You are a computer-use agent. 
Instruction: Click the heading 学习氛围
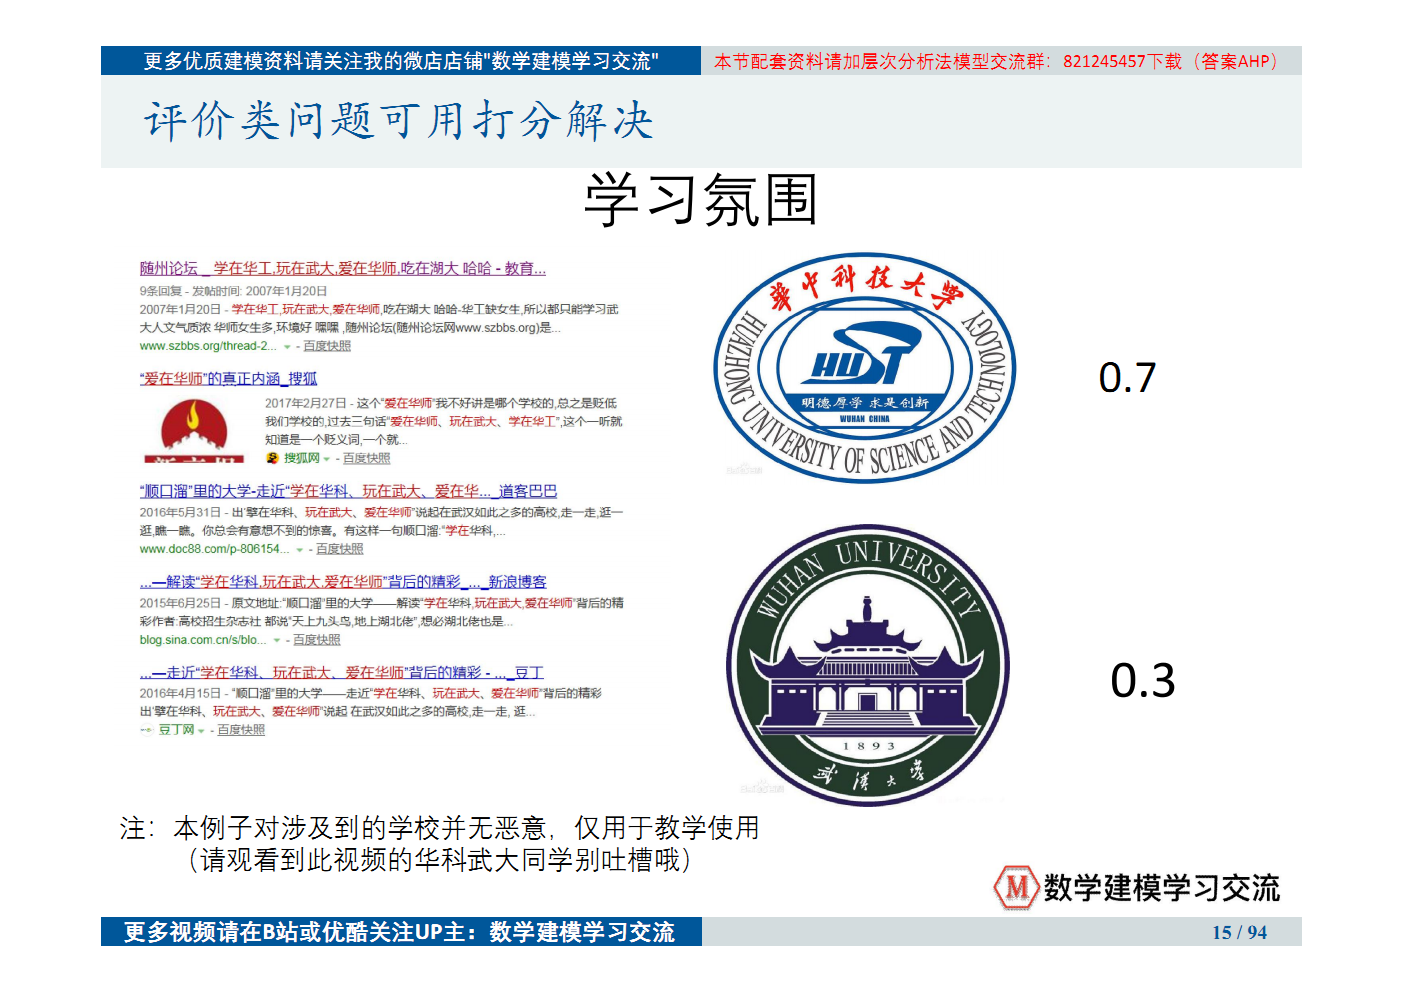pyautogui.click(x=701, y=200)
